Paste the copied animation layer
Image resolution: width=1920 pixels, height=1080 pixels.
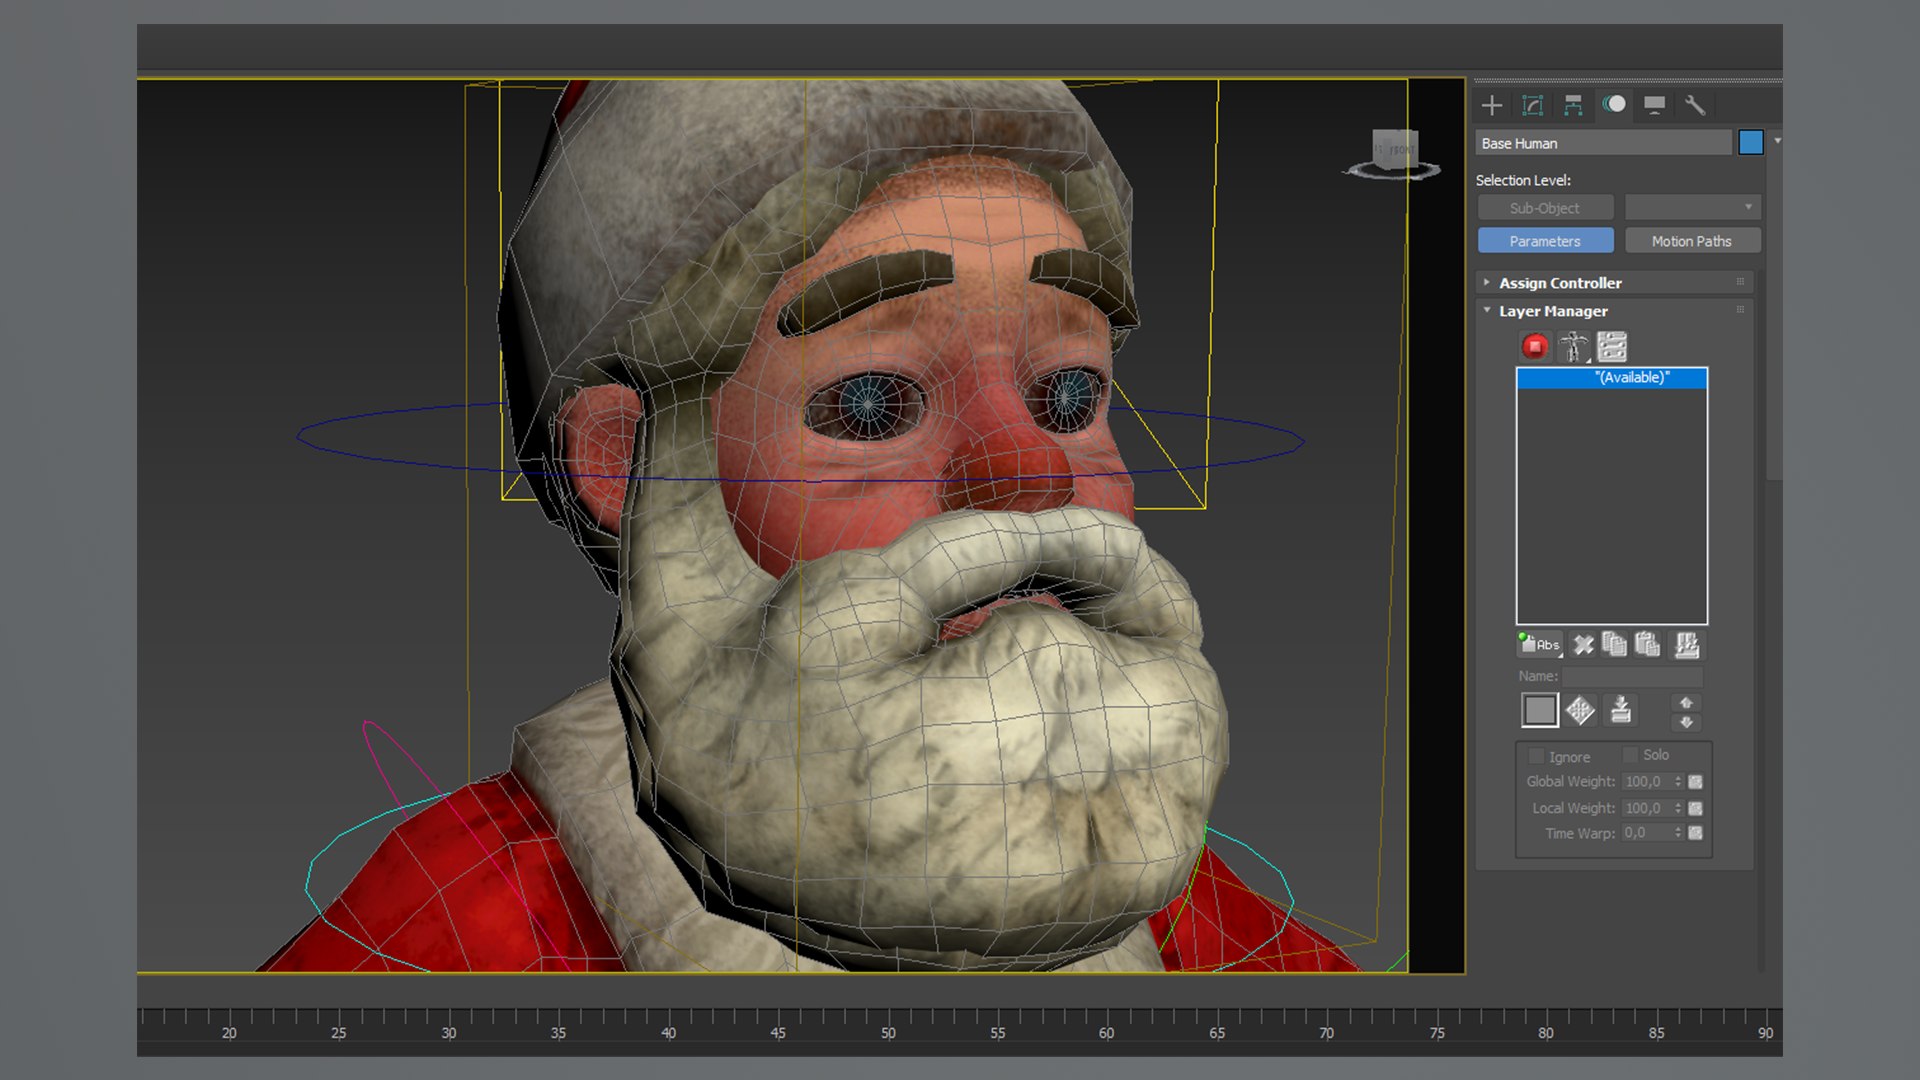click(1647, 645)
